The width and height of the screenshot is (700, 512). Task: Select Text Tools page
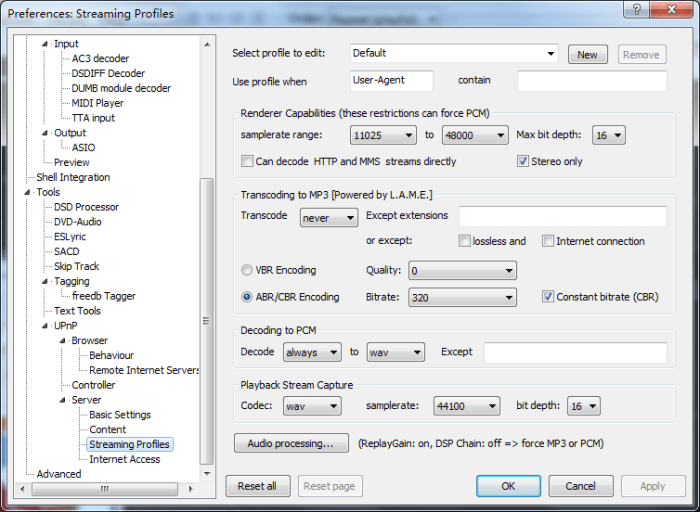coord(77,311)
